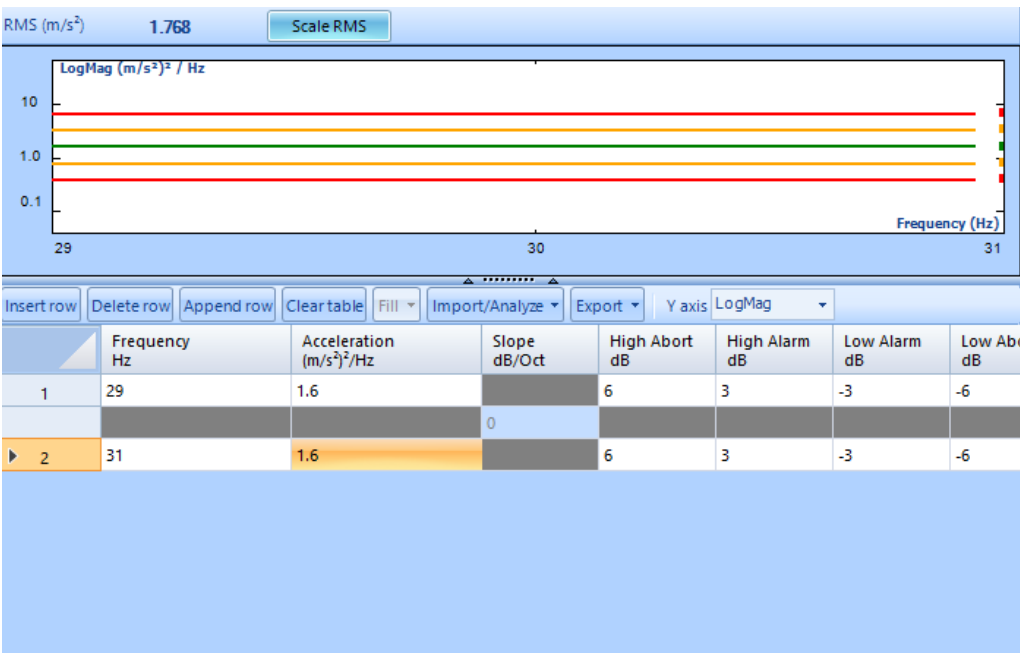The image size is (1020, 658).
Task: Click the Insert row button
Action: [x=41, y=306]
